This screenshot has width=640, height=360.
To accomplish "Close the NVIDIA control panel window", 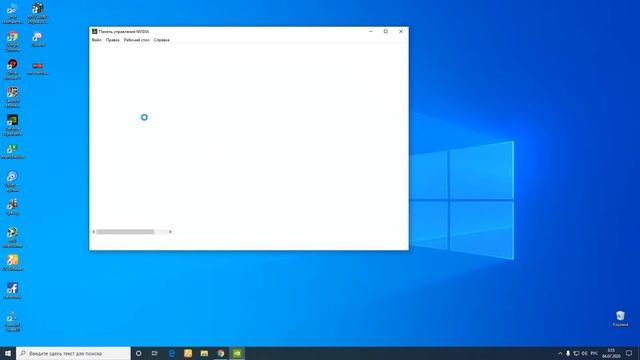I will (x=401, y=31).
